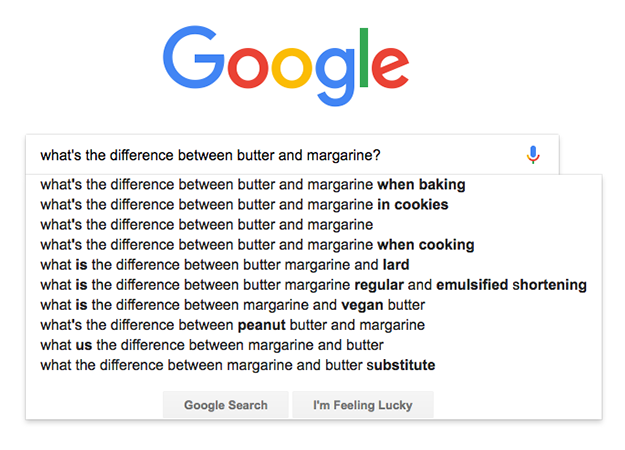Choose the 'what us the difference' suggestion

(x=314, y=345)
